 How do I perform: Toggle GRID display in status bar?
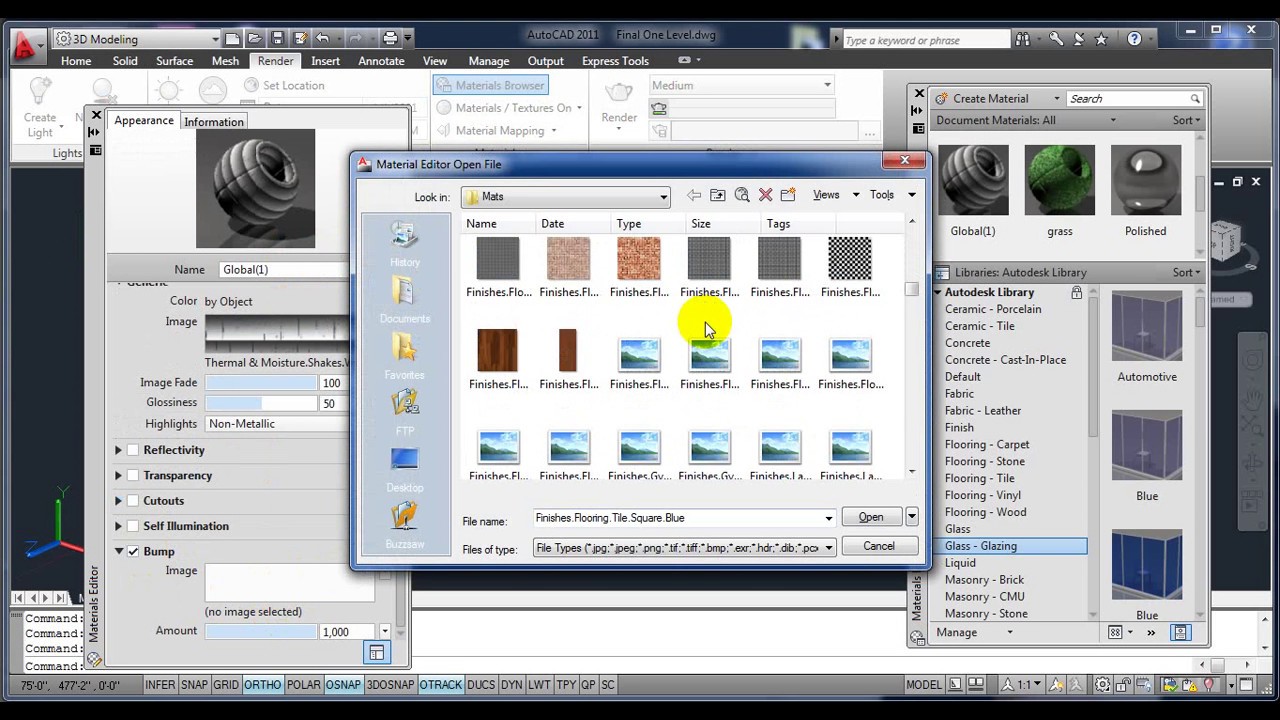point(226,685)
